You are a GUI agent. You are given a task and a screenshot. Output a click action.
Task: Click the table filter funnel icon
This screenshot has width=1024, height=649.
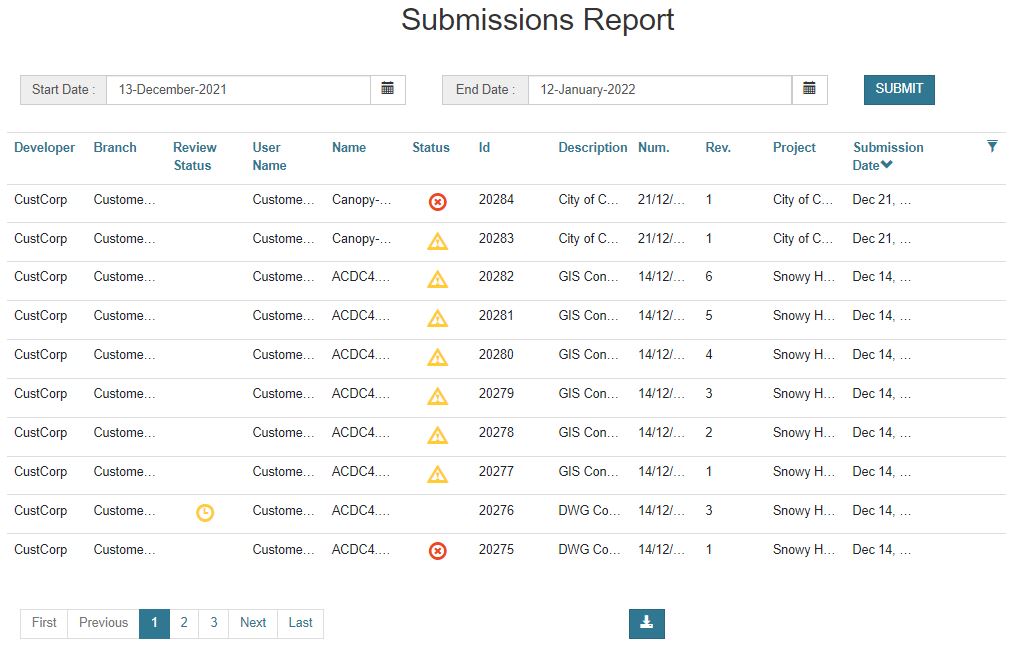coord(992,147)
